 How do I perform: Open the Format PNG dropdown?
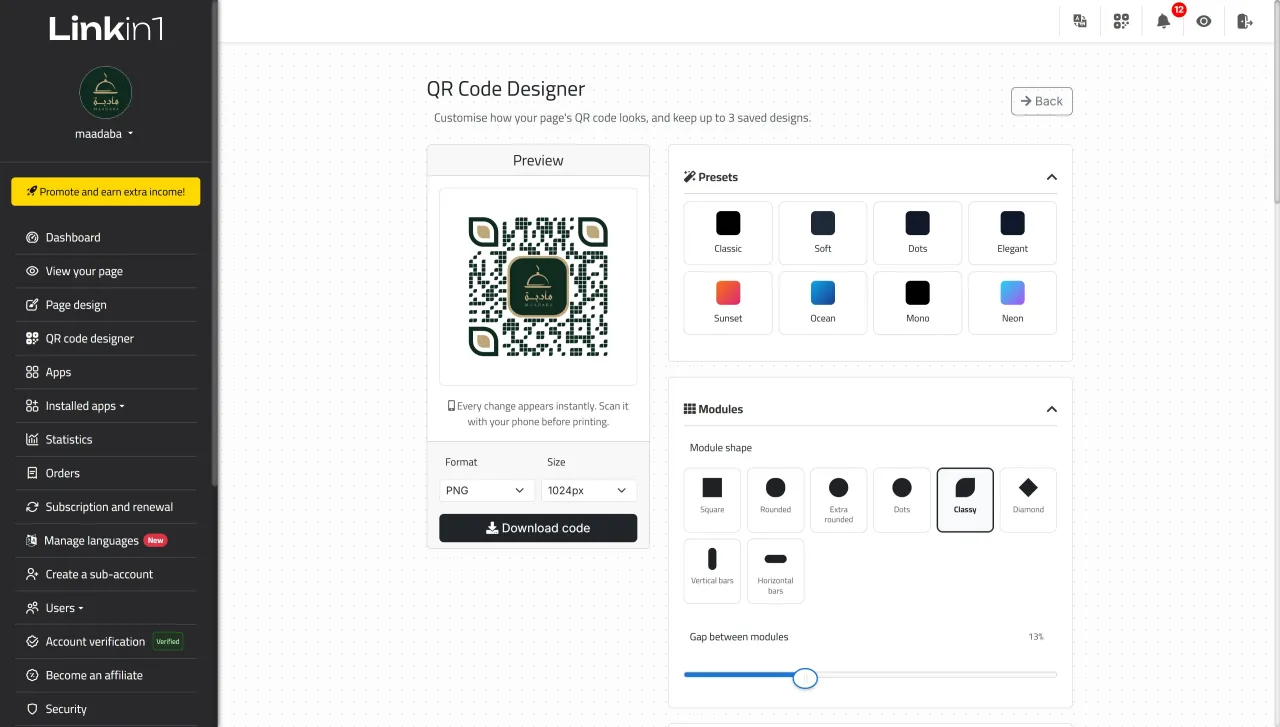485,490
